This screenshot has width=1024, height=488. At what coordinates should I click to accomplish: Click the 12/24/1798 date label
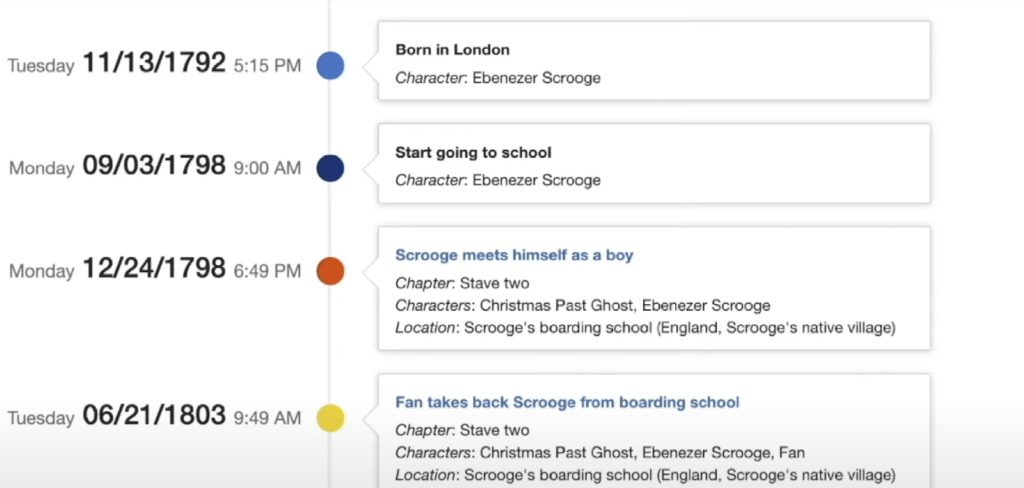click(x=154, y=269)
